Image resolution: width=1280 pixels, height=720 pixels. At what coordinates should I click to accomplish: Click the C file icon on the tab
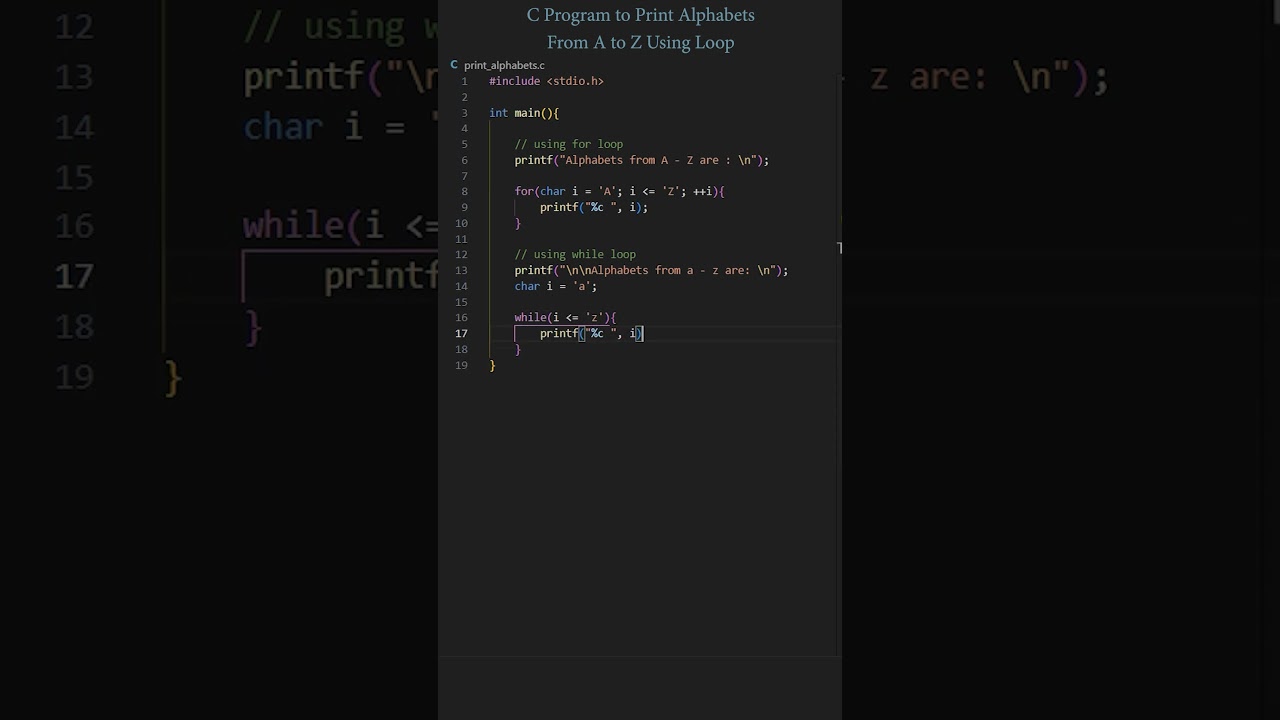[x=454, y=65]
